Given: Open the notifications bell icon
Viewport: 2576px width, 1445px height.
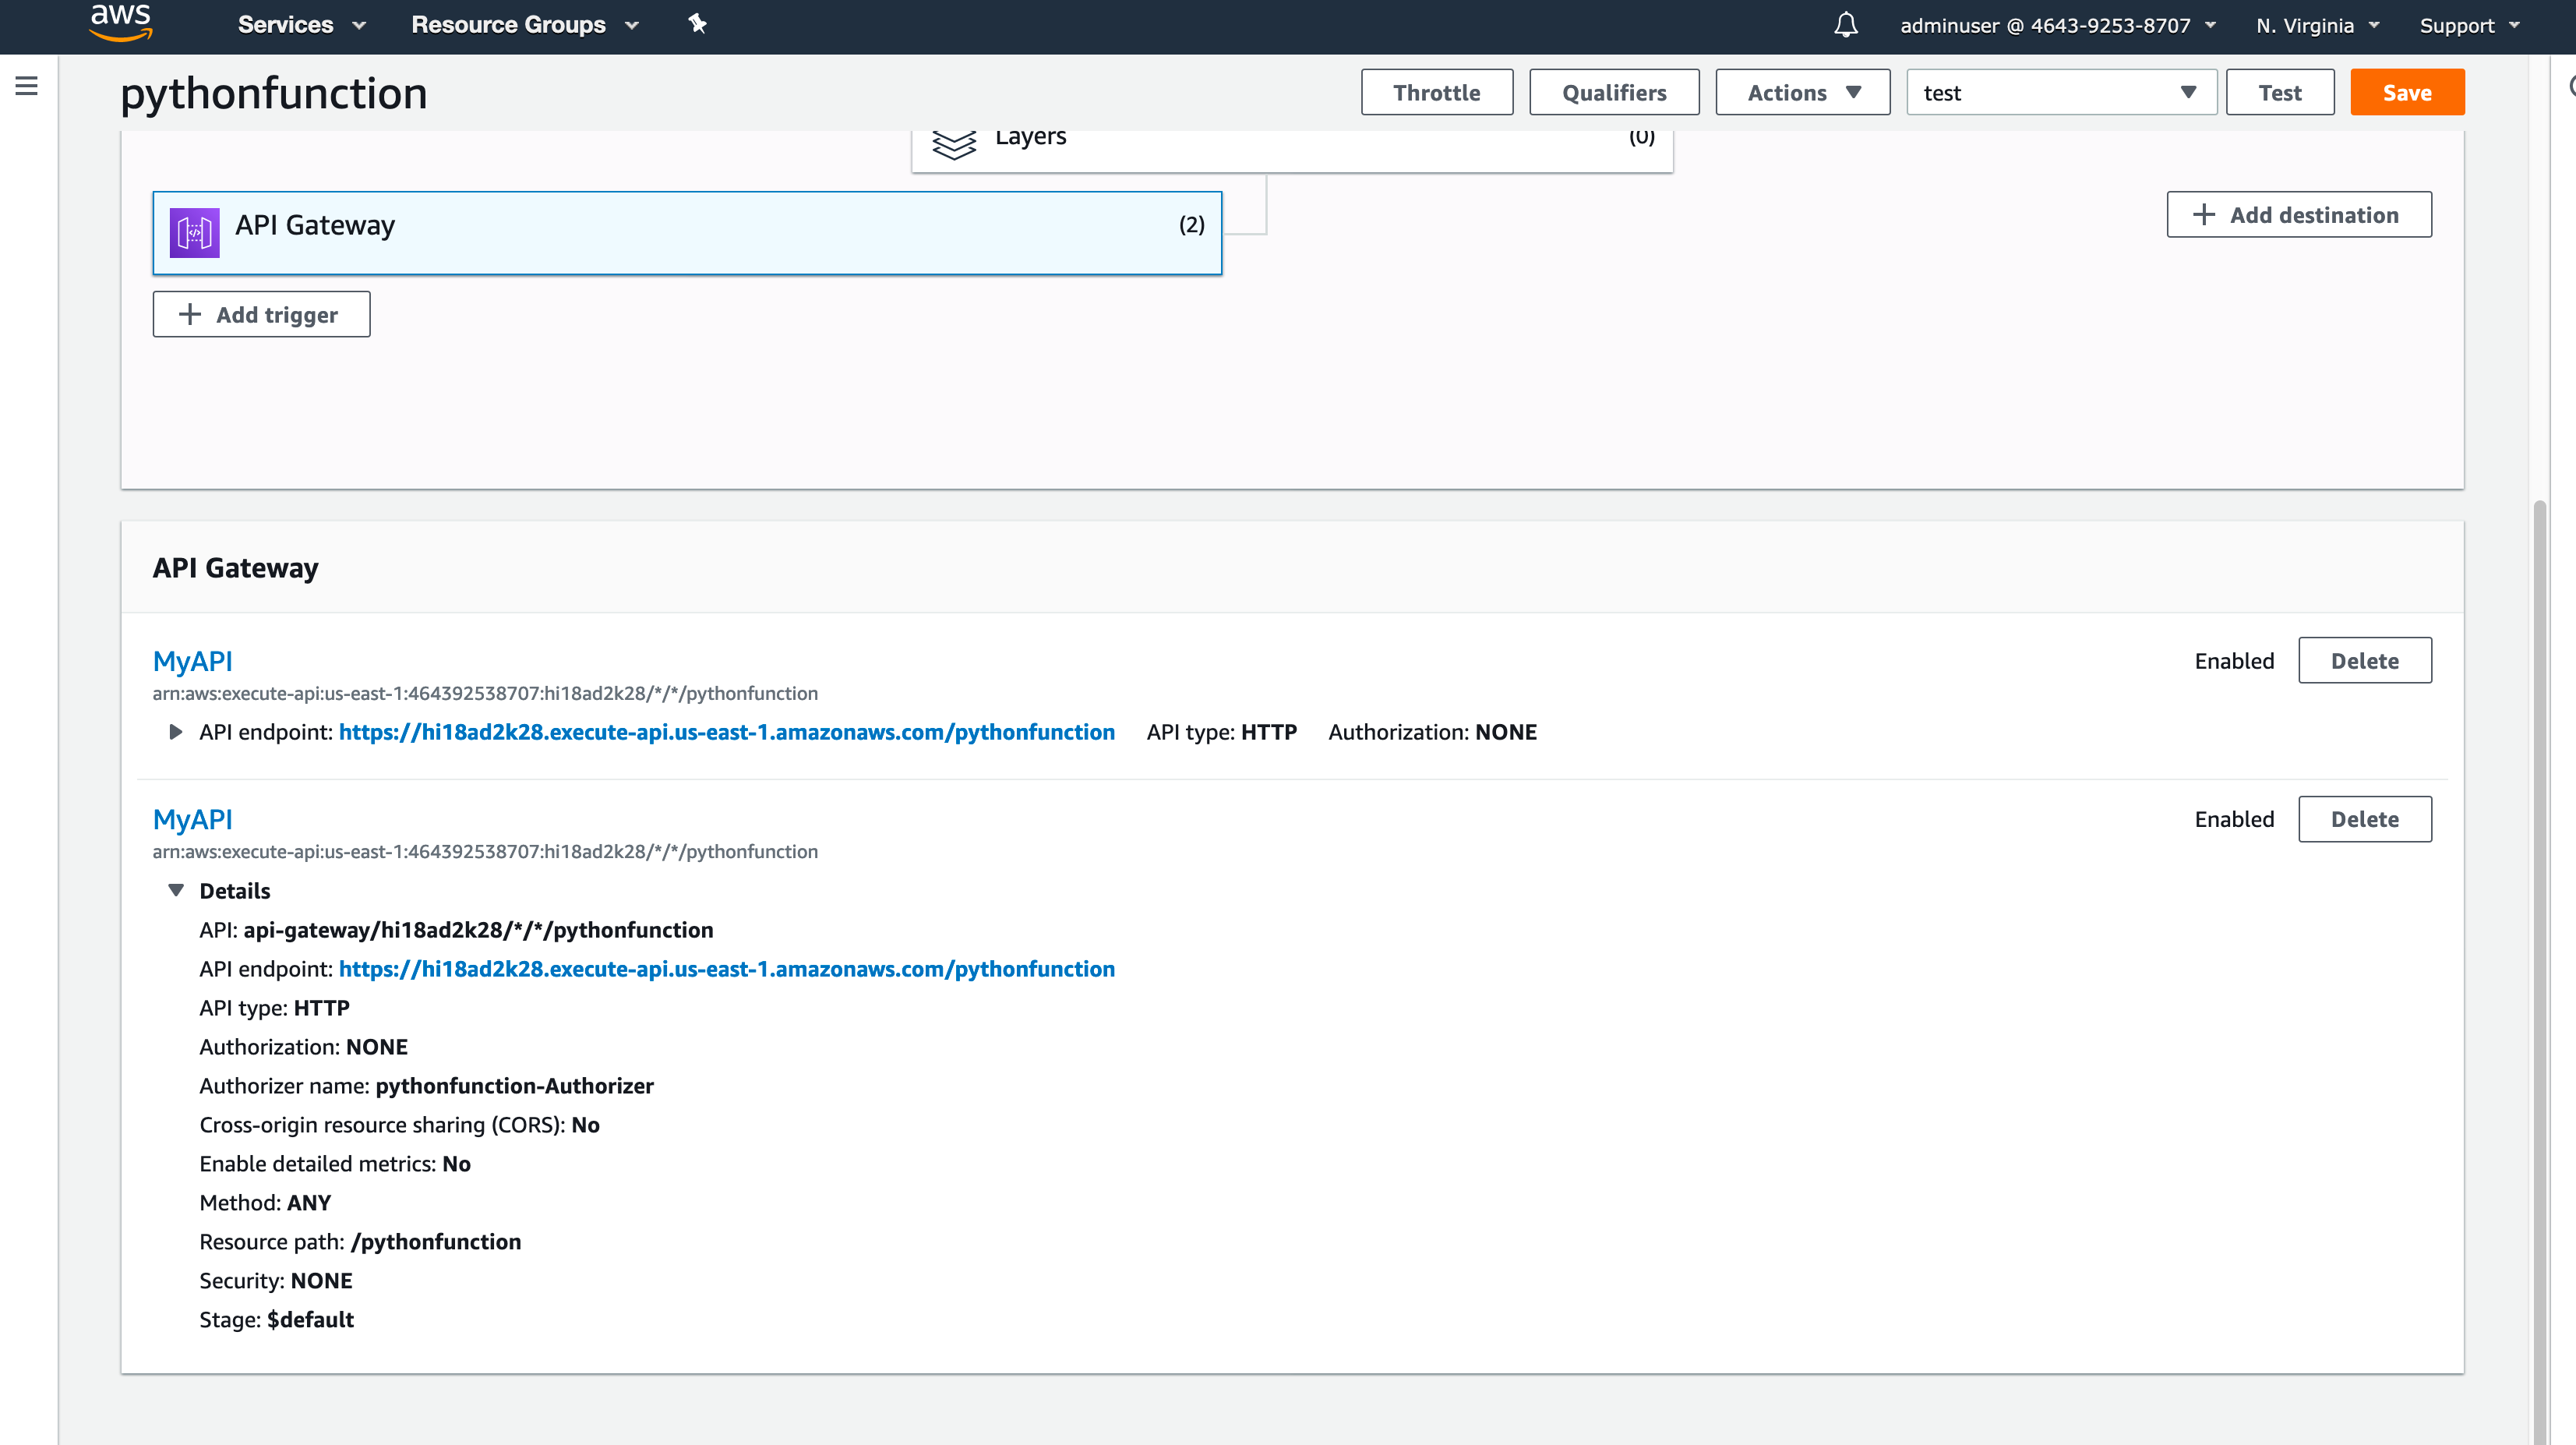Looking at the screenshot, I should (x=1845, y=25).
